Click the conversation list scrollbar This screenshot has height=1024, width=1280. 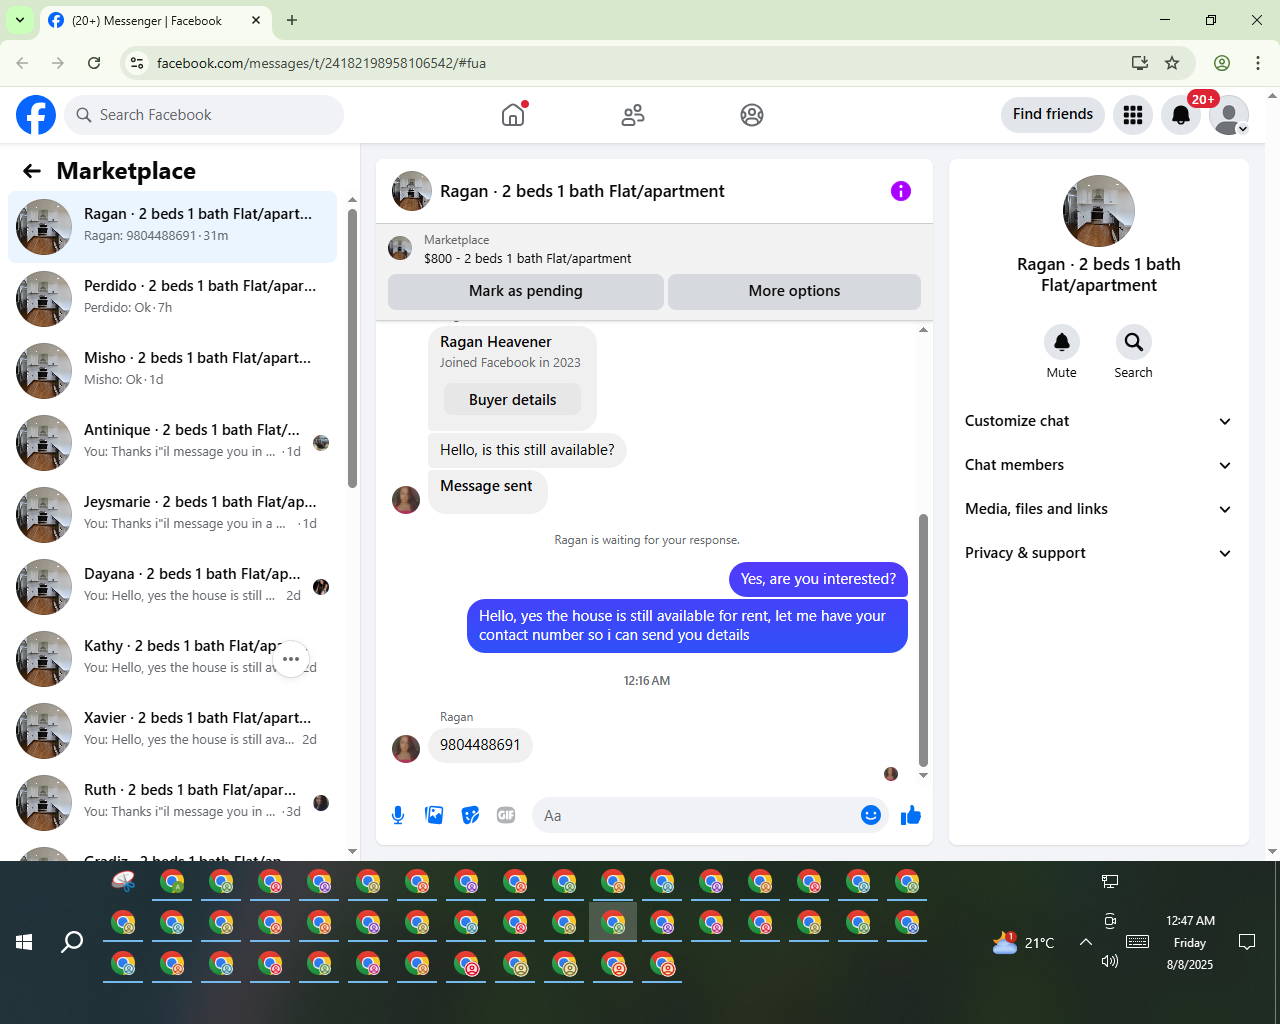coord(352,348)
